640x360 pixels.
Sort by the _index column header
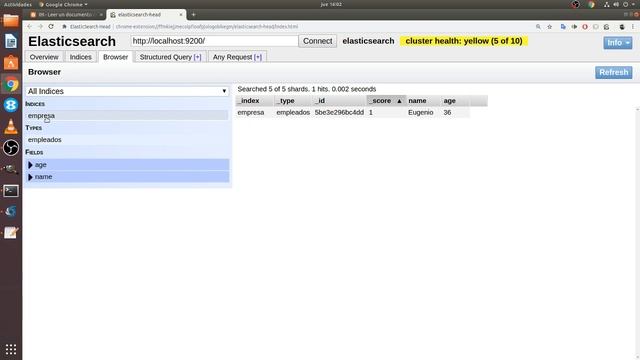254,101
